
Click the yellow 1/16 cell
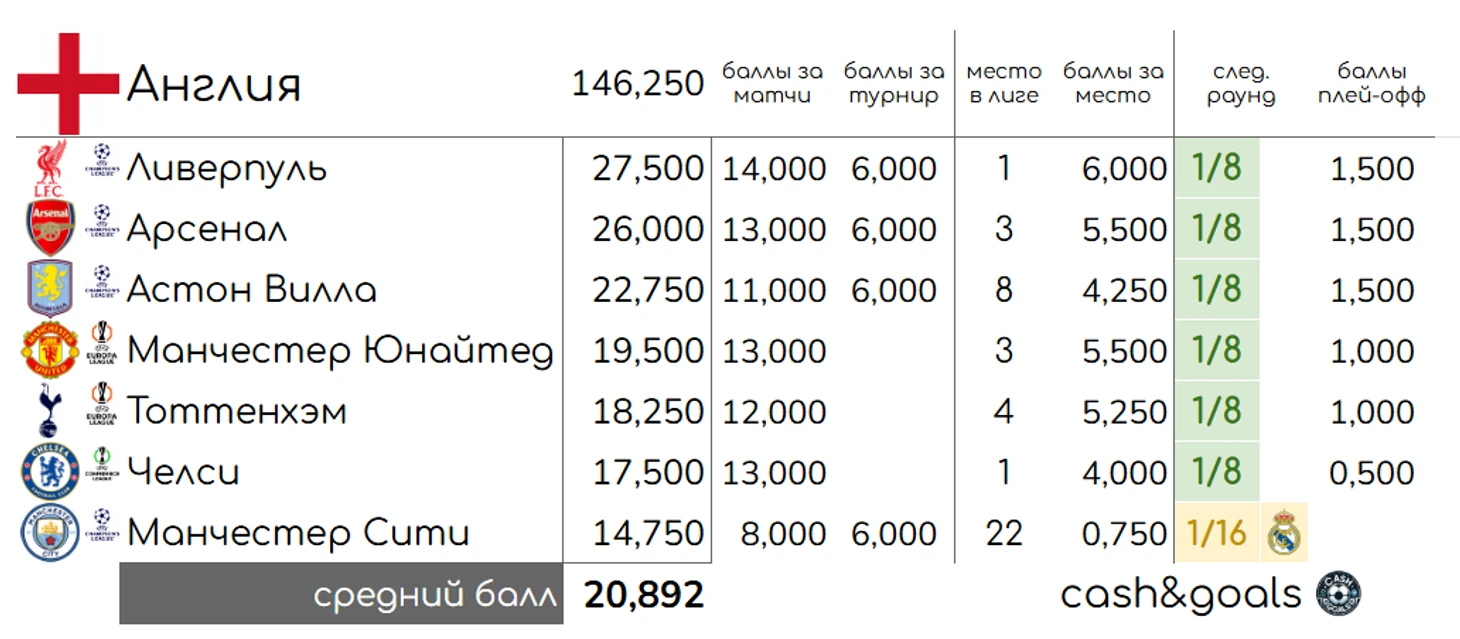[1217, 533]
